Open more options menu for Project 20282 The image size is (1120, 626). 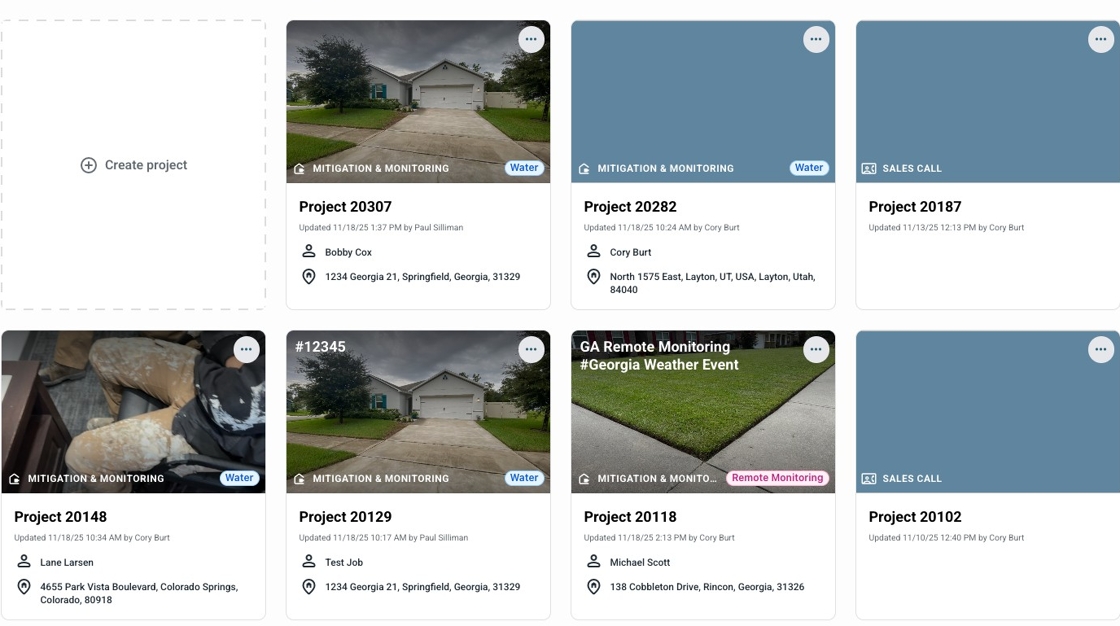[x=816, y=39]
